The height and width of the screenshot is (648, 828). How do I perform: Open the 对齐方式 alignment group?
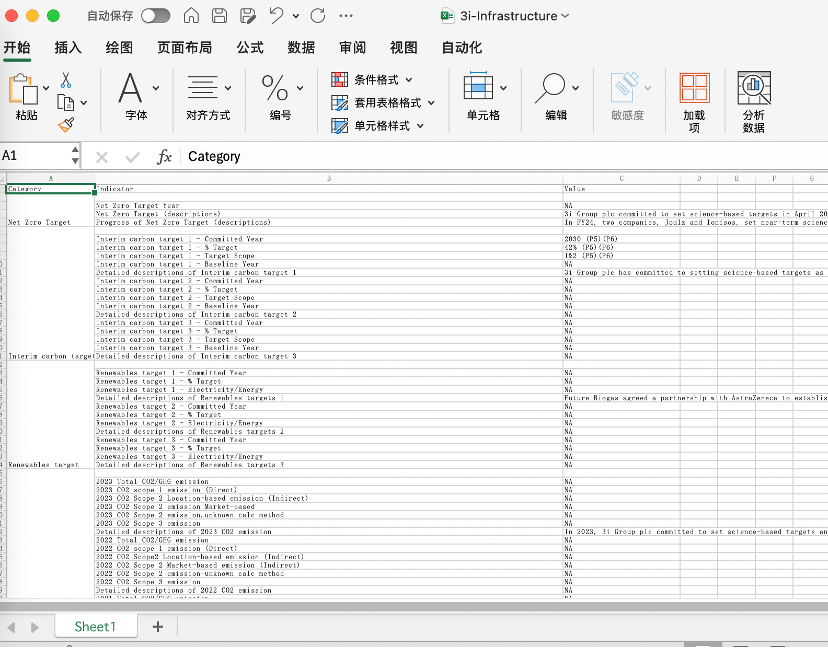click(208, 96)
